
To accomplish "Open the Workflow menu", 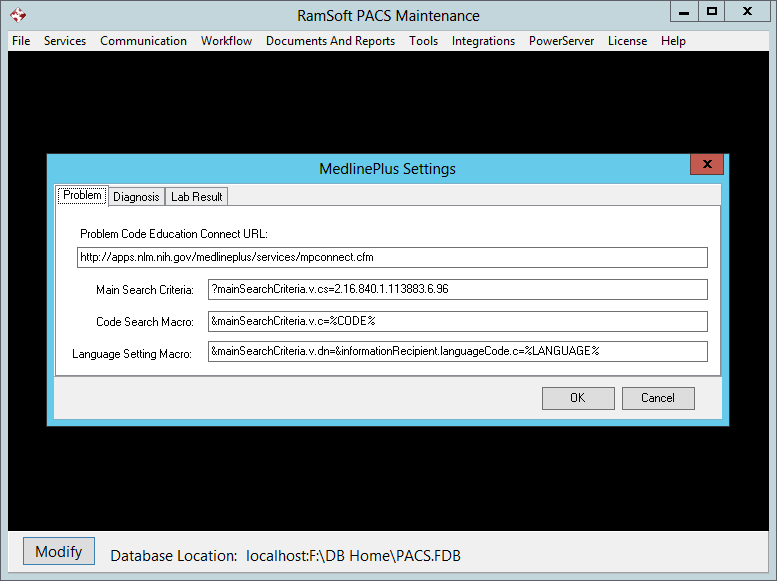I will (226, 41).
